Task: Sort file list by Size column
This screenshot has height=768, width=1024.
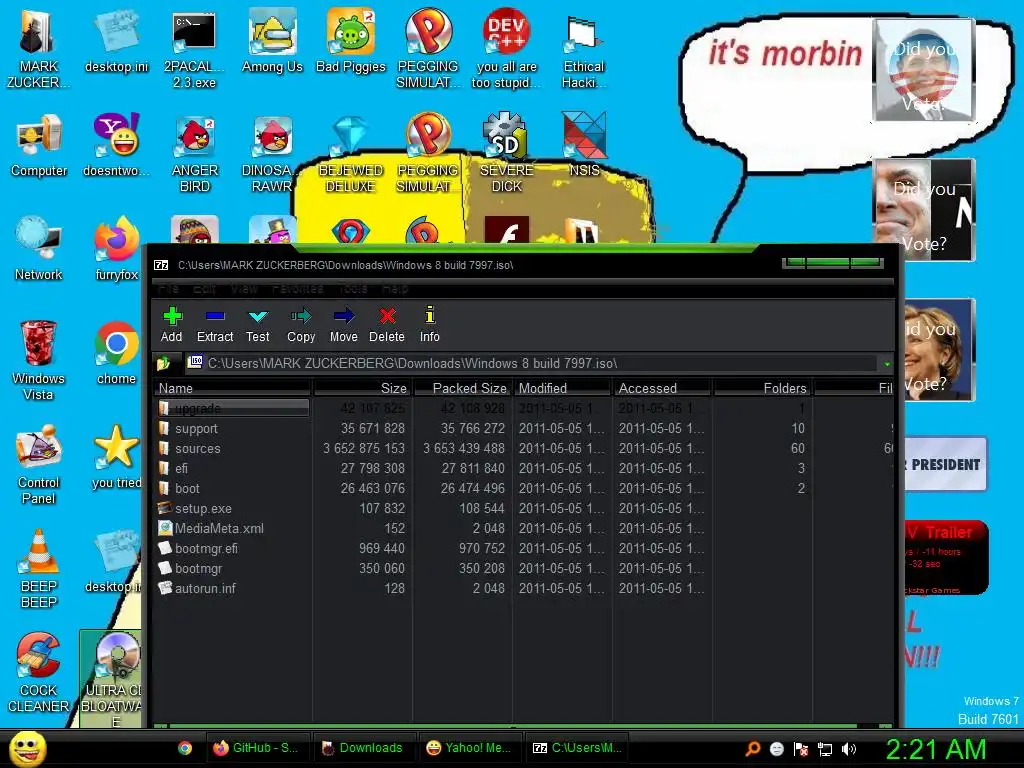Action: (x=362, y=388)
